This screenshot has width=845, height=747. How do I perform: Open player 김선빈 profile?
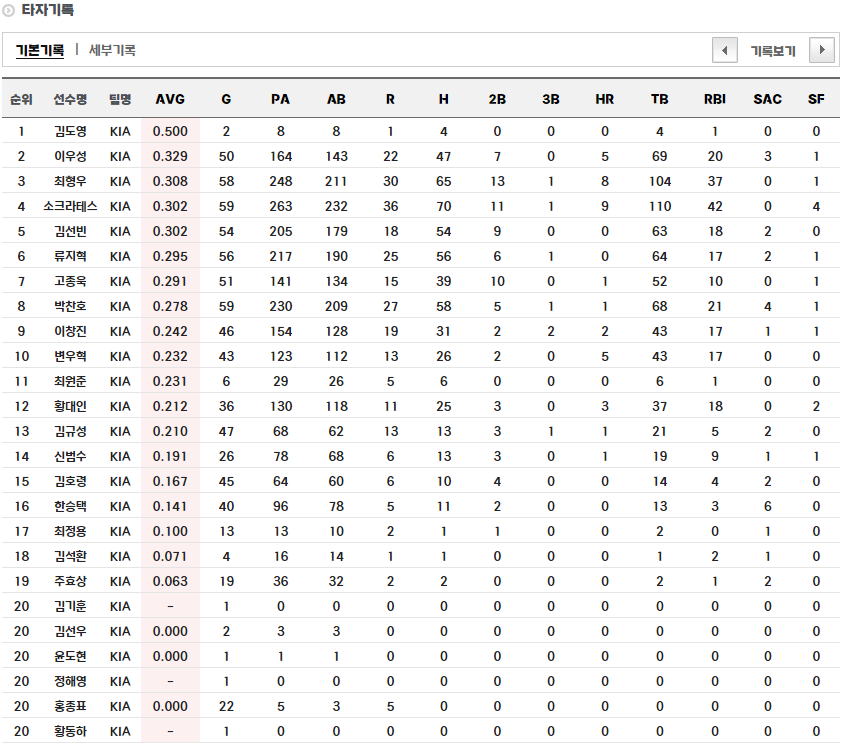[70, 231]
